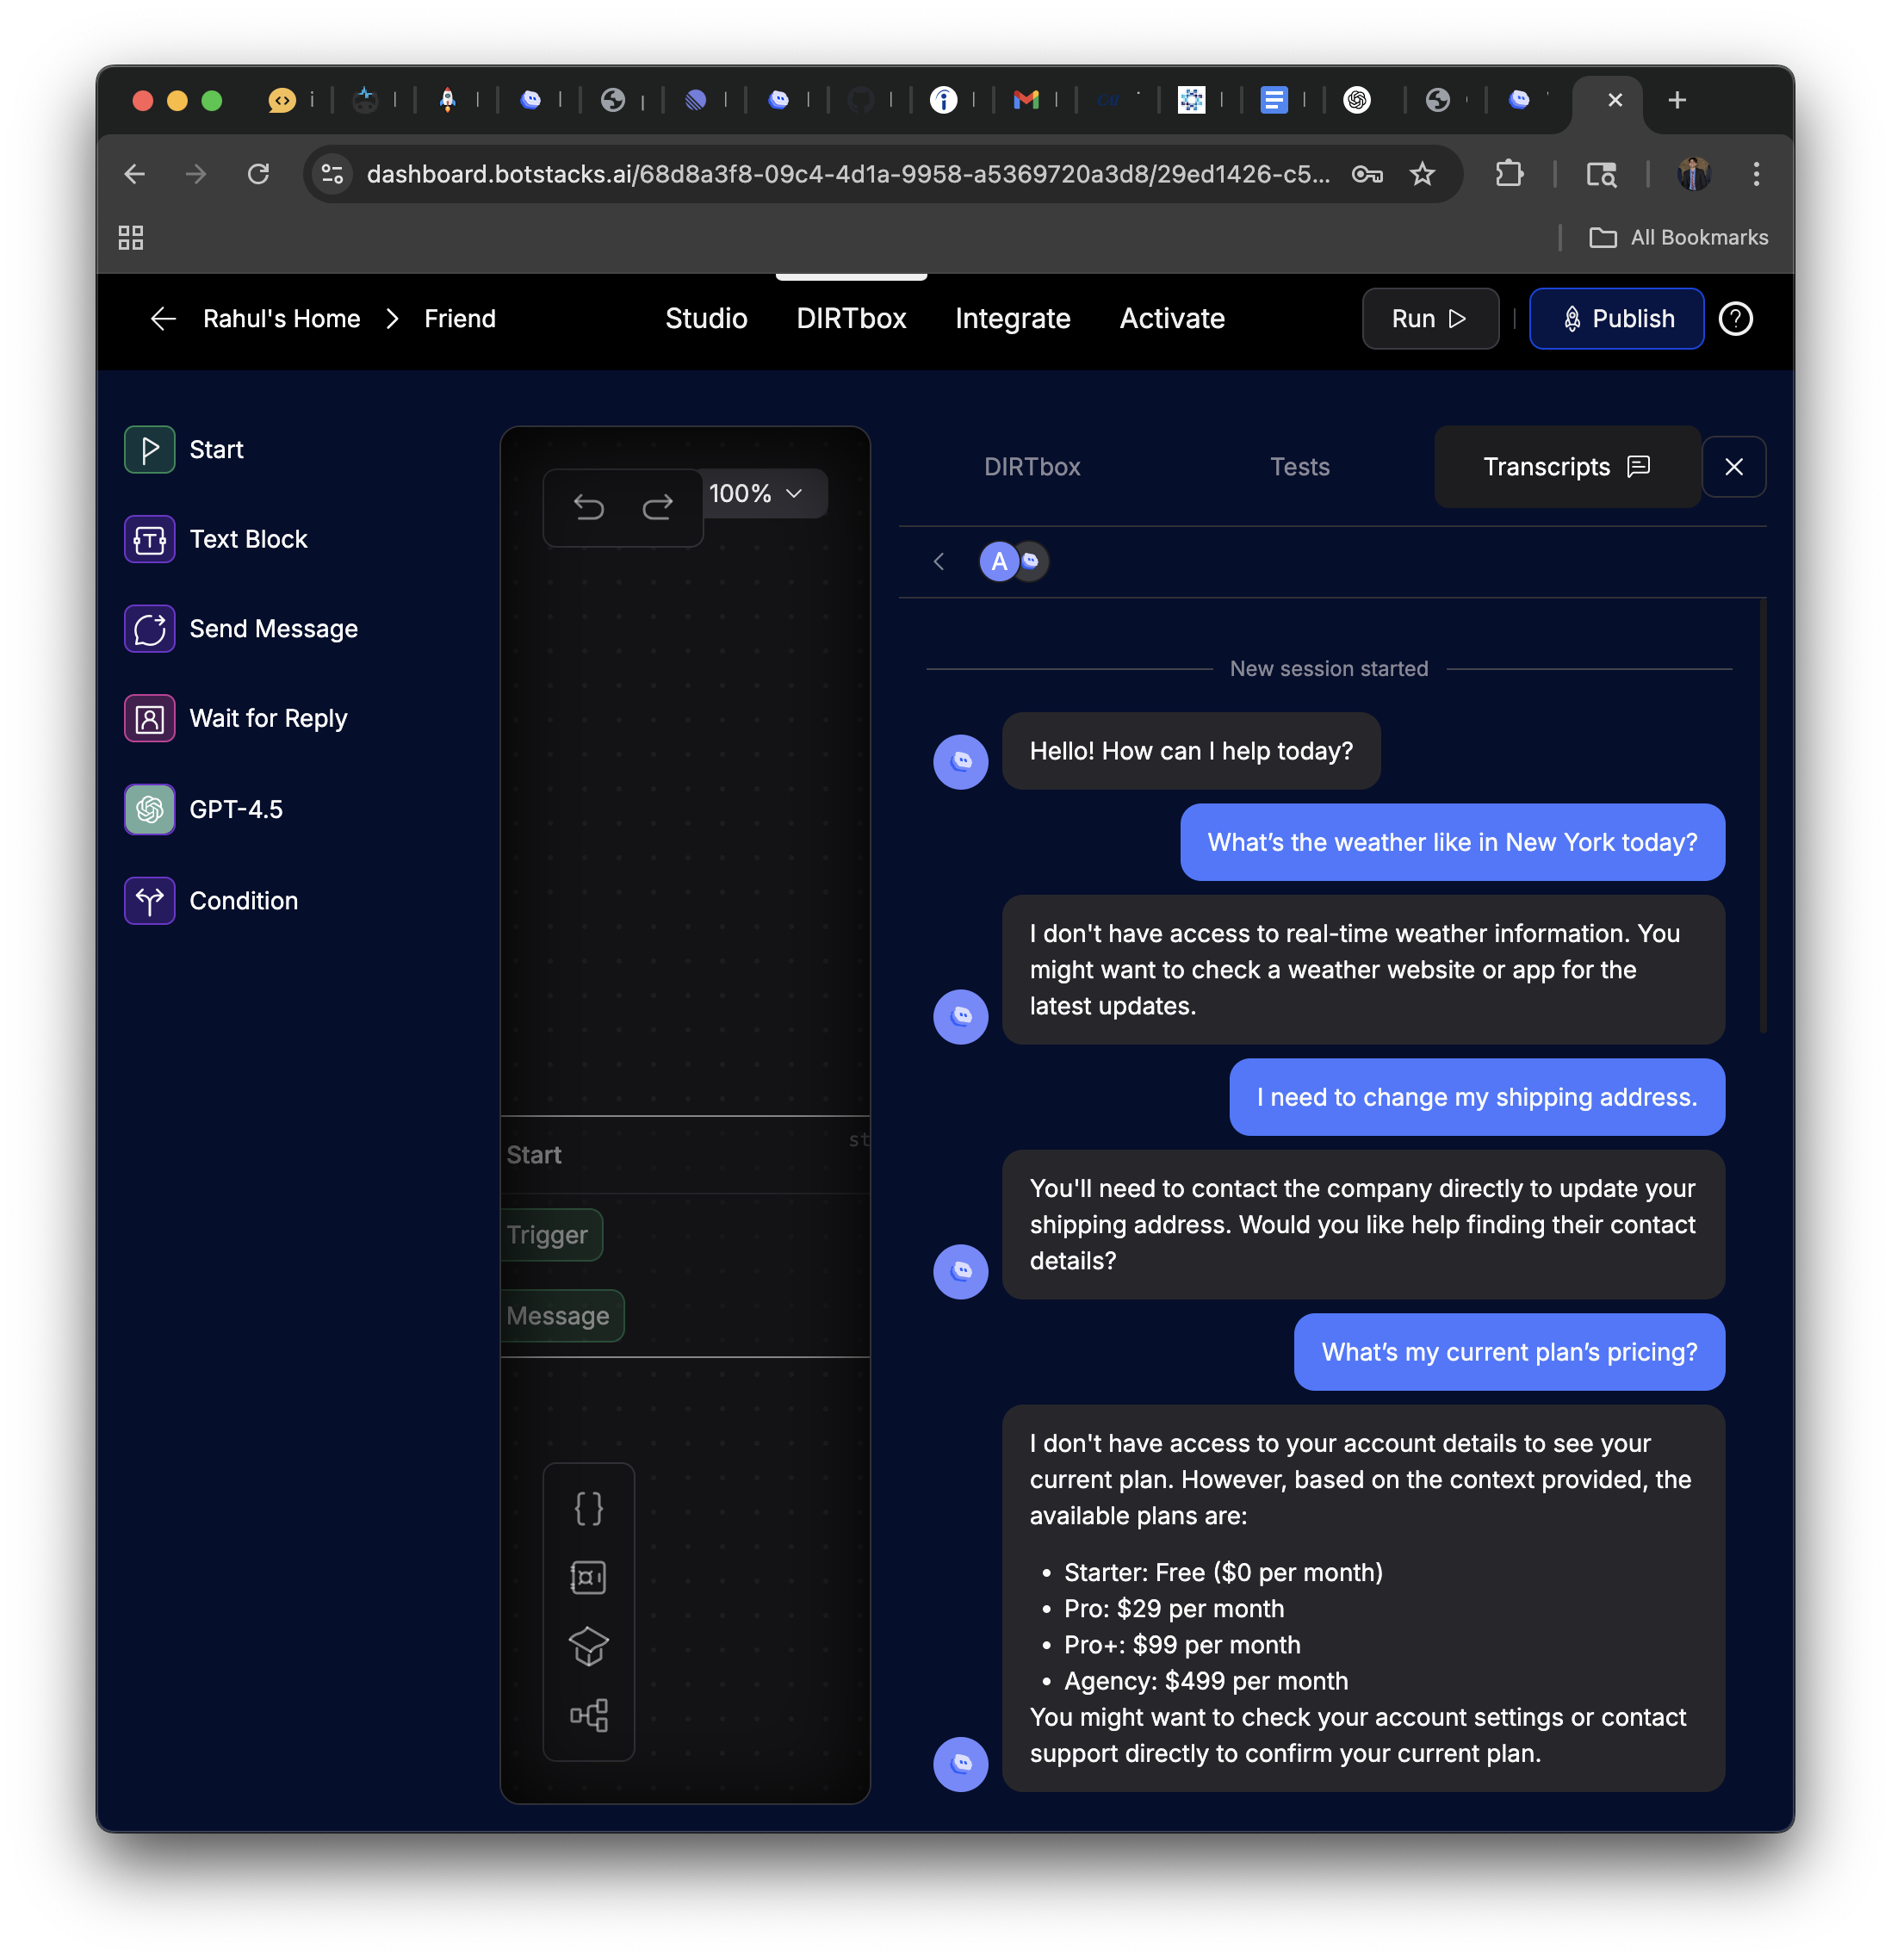This screenshot has width=1891, height=1960.
Task: Click the Friend breadcrumb chevron
Action: (x=392, y=319)
